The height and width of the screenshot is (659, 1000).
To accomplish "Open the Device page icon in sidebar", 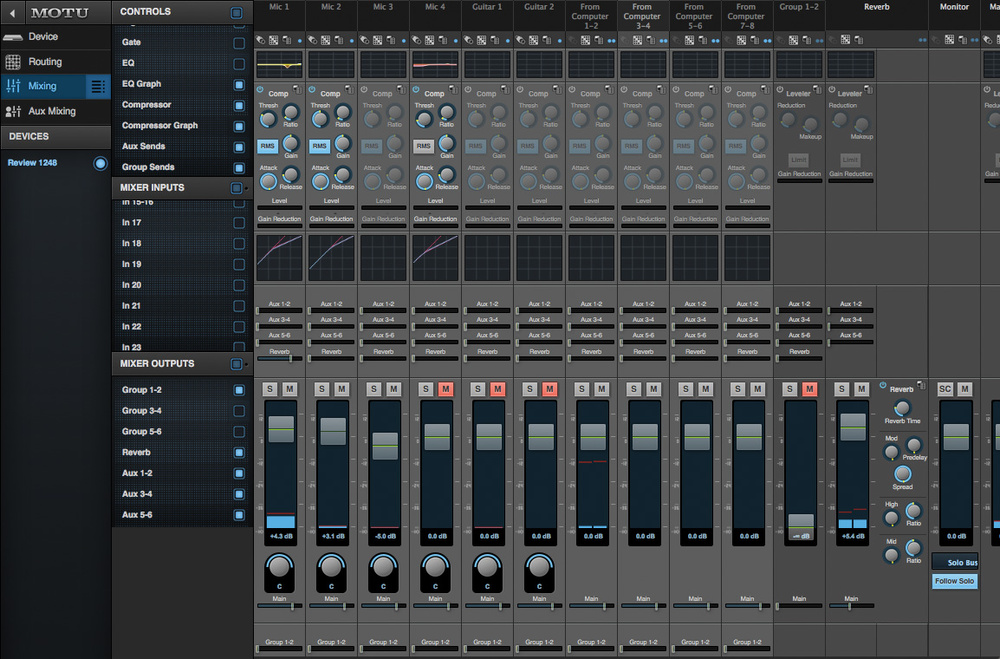I will [13, 37].
